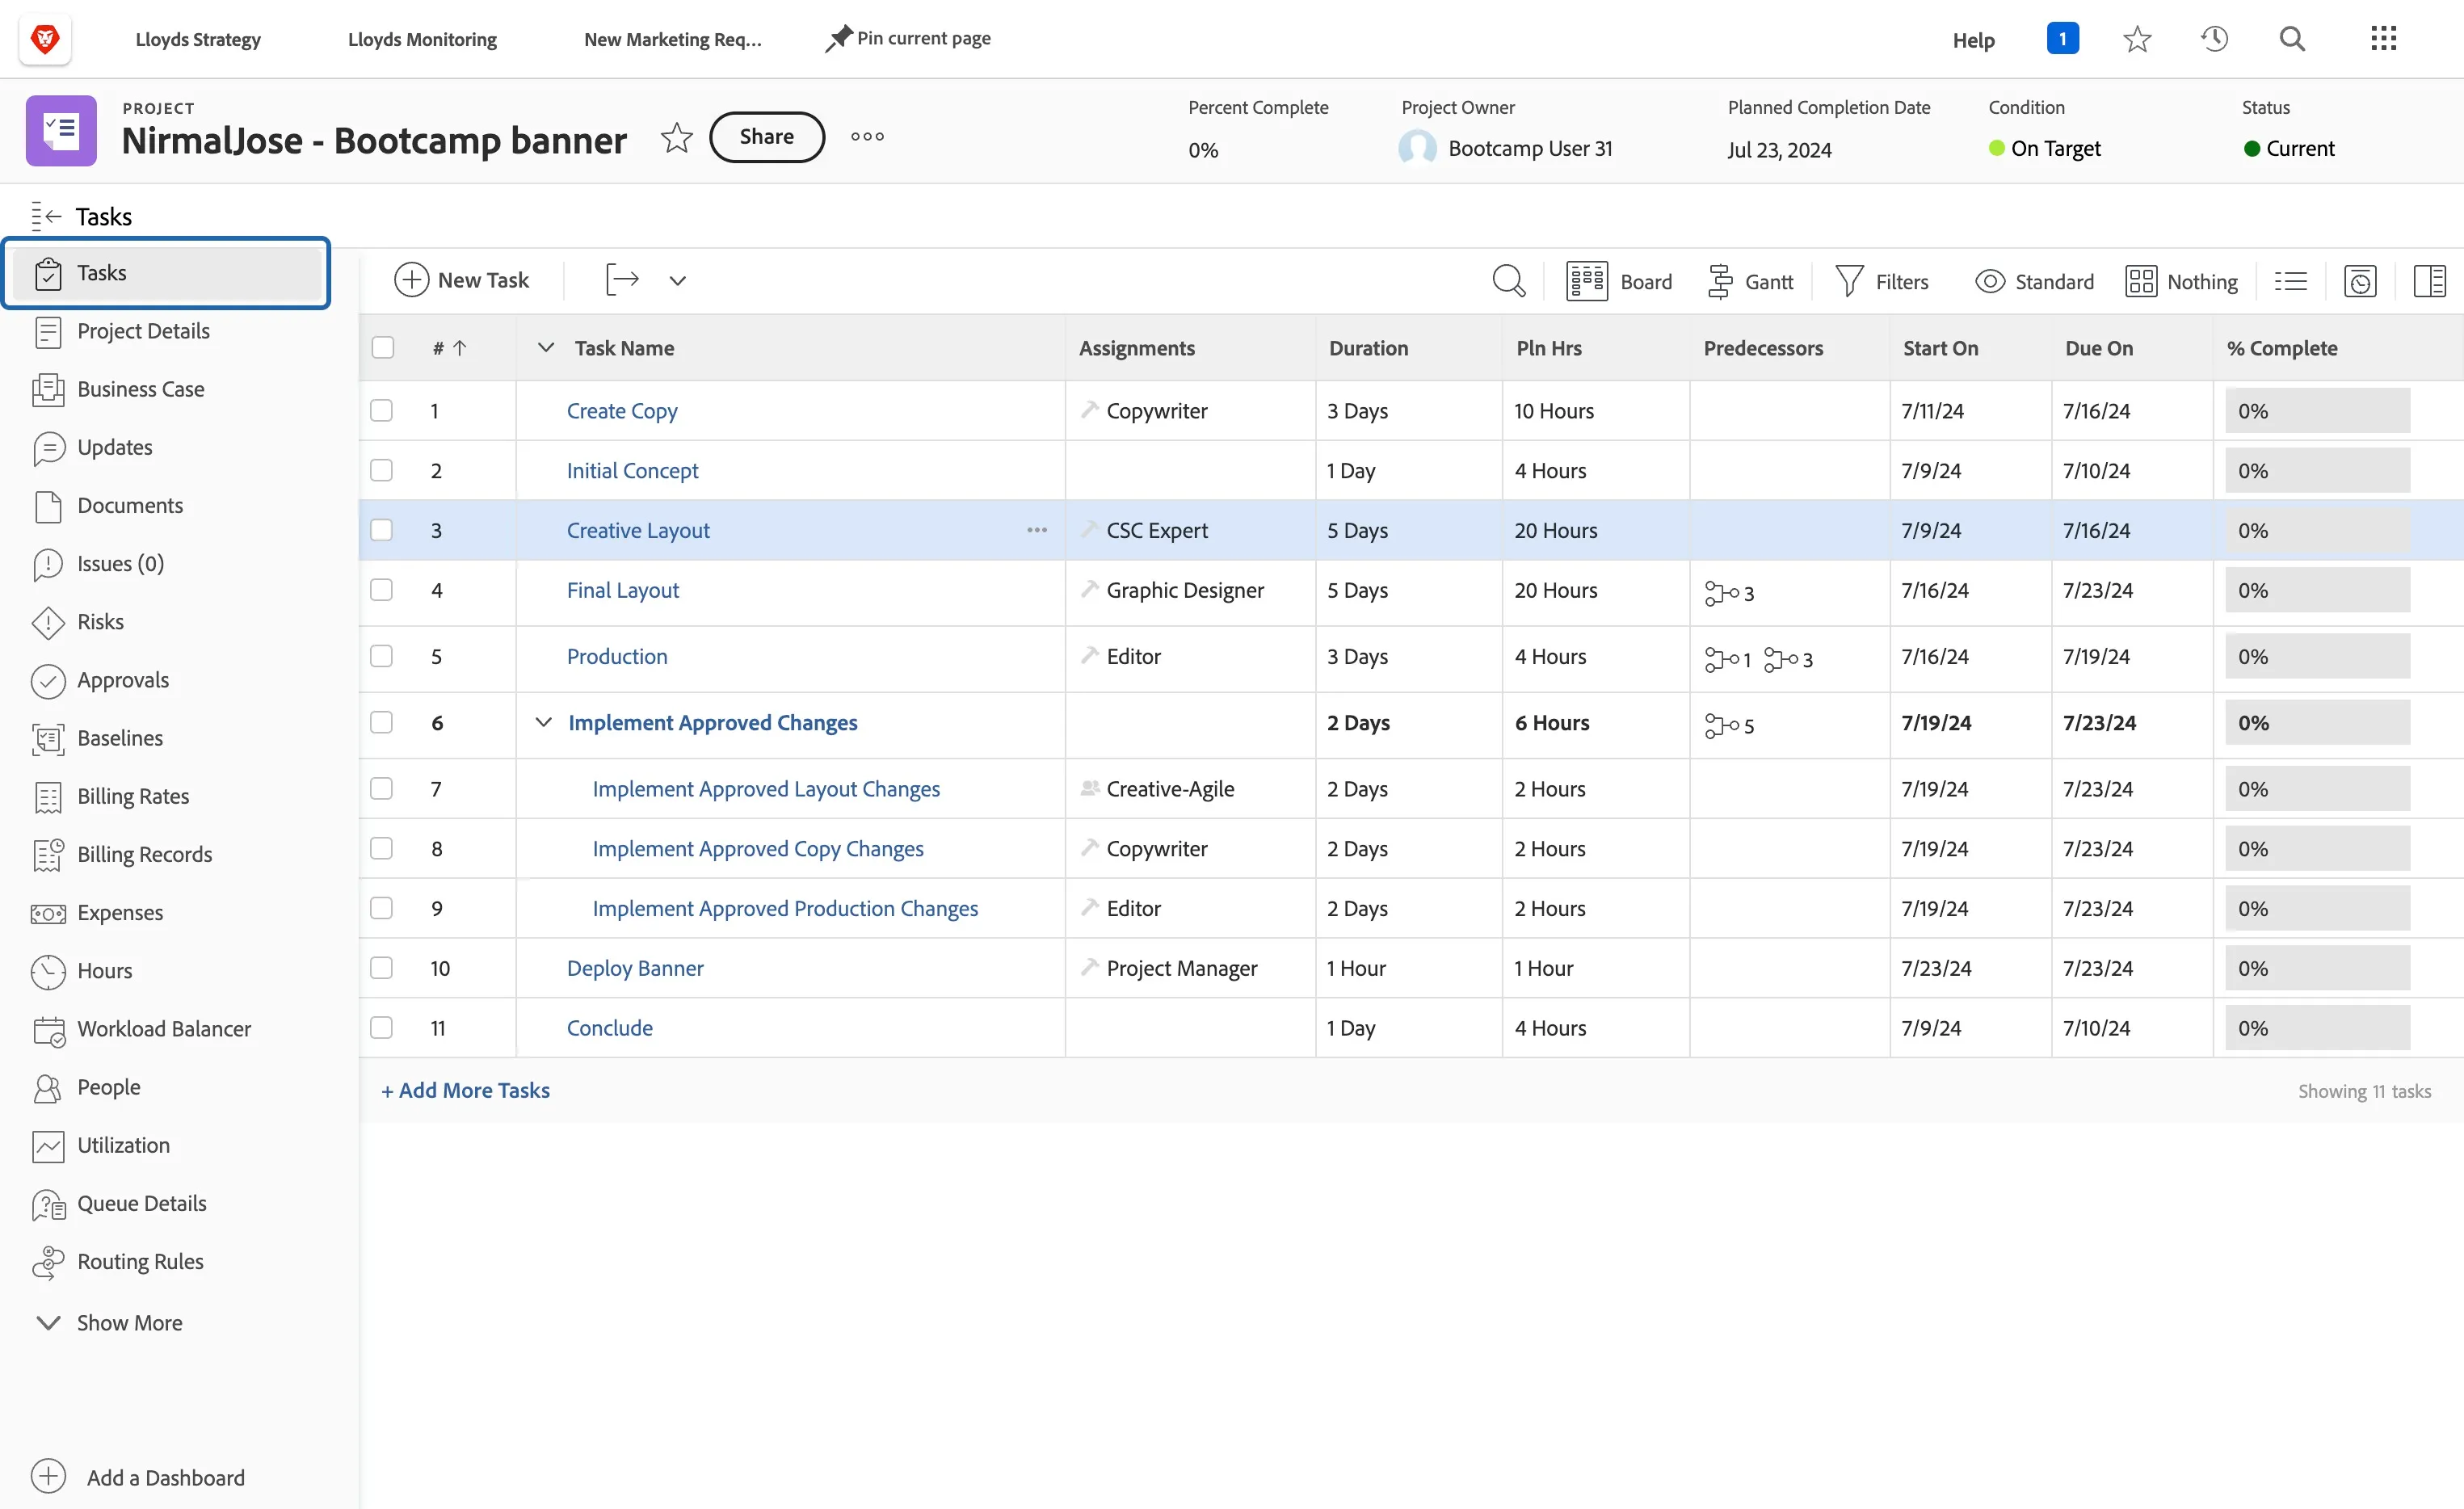2464x1509 pixels.
Task: Switch to Board view
Action: [x=1619, y=281]
